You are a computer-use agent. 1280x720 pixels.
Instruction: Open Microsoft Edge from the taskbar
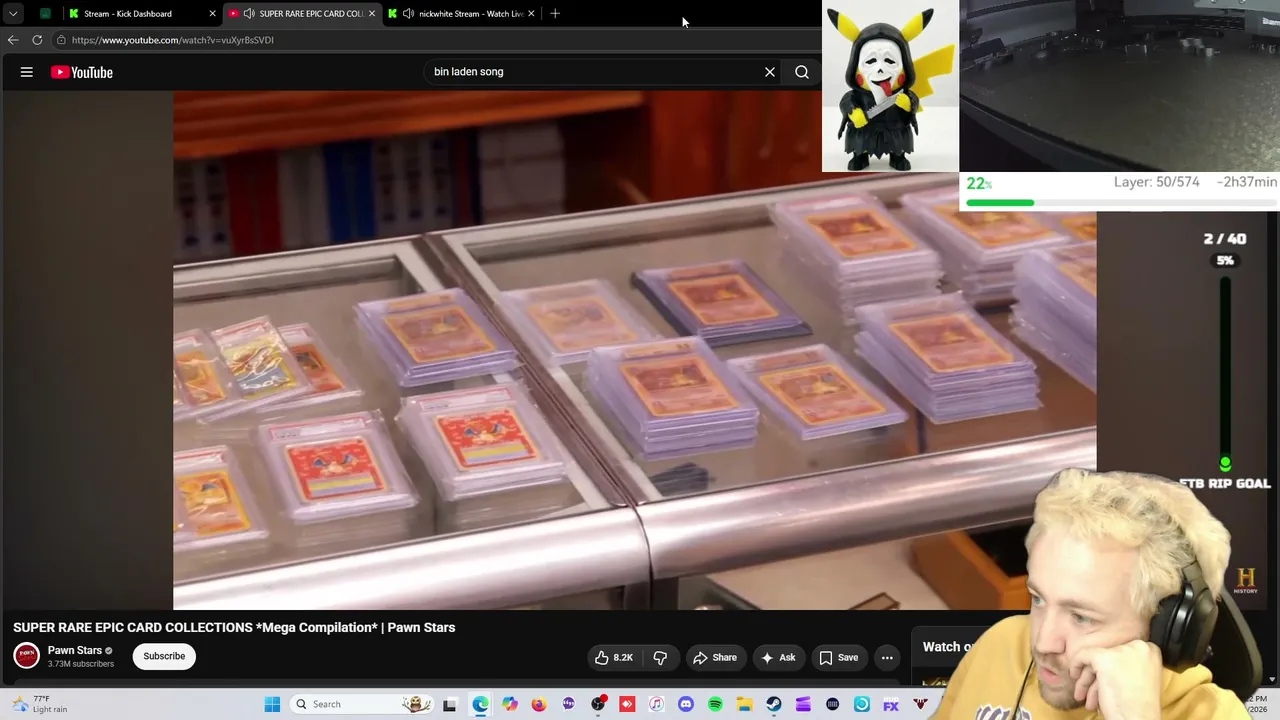481,704
